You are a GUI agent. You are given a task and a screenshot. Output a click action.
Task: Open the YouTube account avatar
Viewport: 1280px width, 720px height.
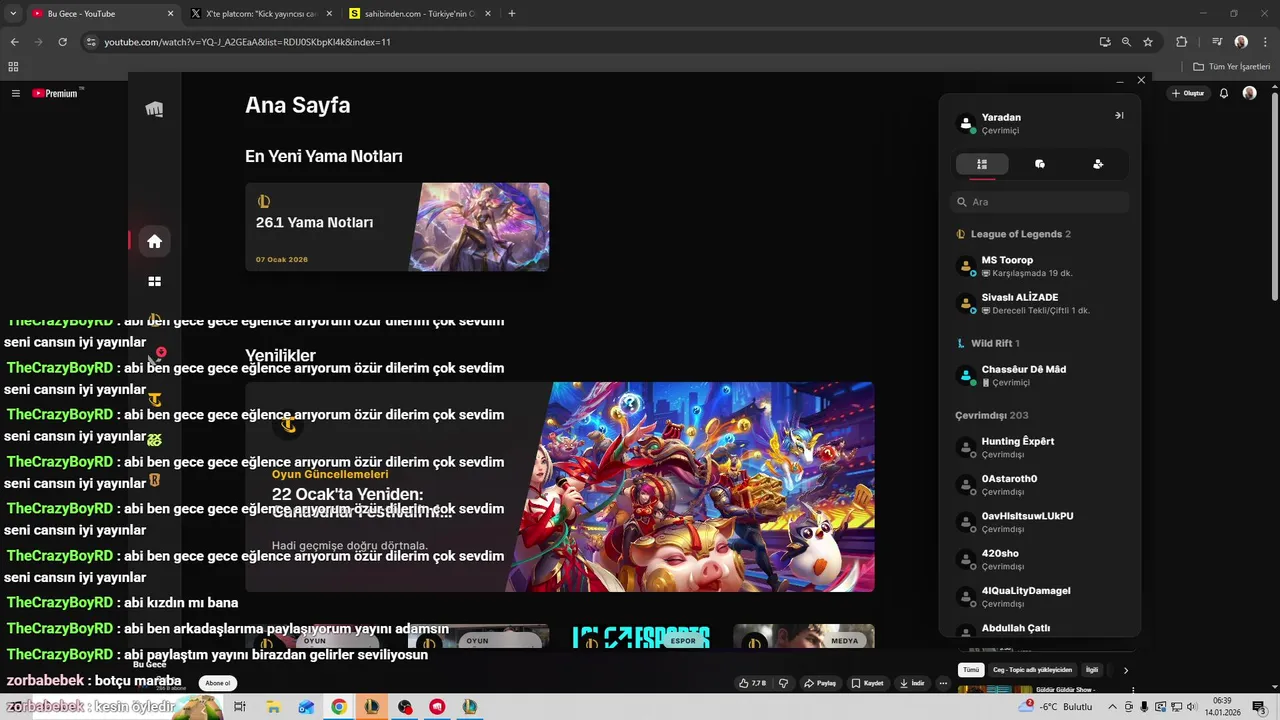pyautogui.click(x=1250, y=93)
